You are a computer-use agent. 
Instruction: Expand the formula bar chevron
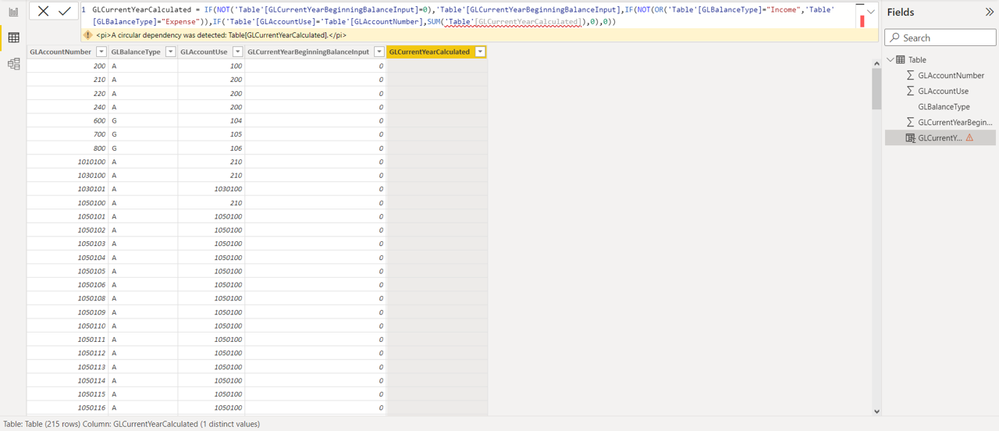(871, 11)
